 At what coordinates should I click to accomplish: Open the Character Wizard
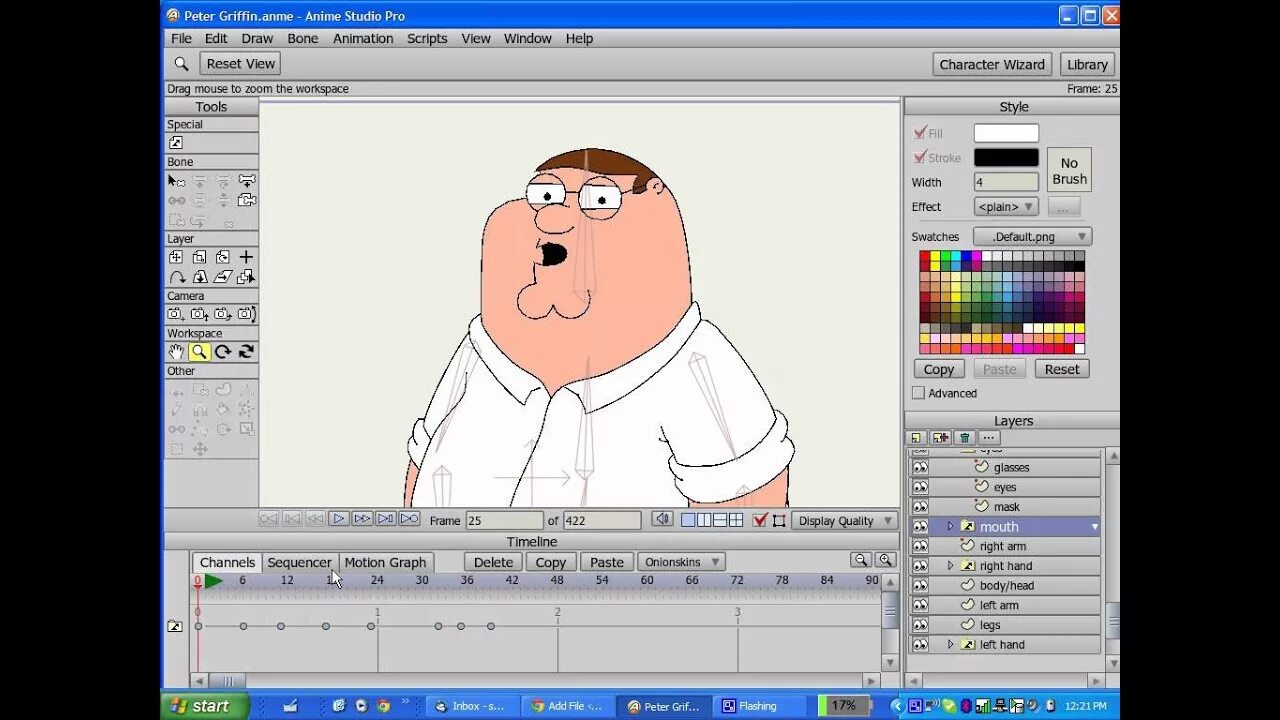[992, 64]
